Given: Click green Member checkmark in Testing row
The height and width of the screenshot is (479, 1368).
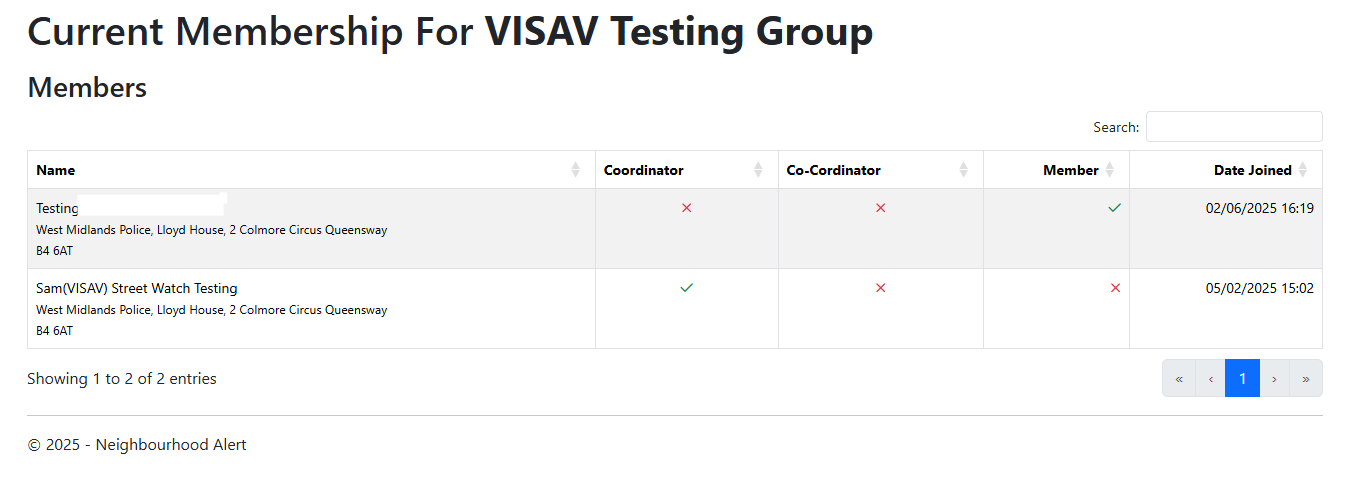Looking at the screenshot, I should tap(1115, 208).
